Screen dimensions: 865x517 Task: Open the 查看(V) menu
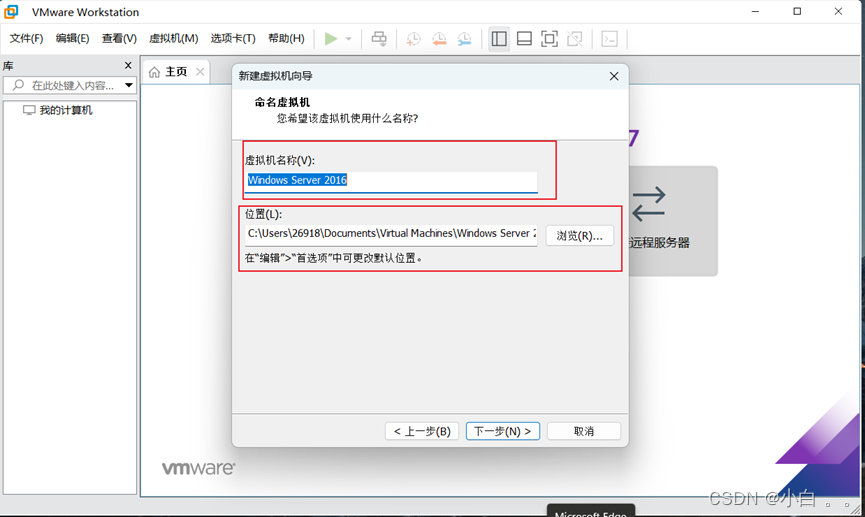point(119,38)
